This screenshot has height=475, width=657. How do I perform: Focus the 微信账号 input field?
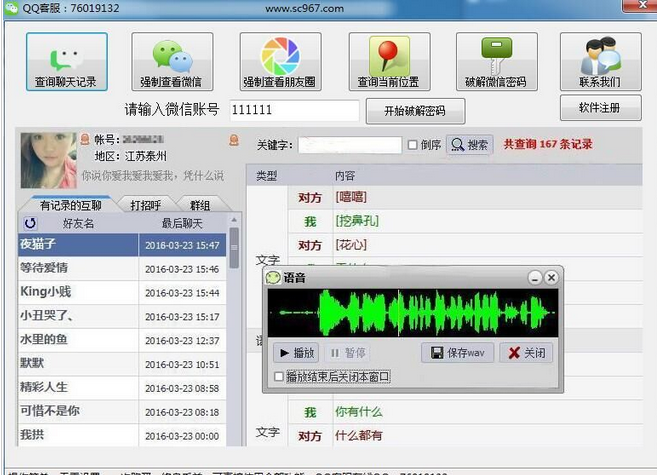point(294,110)
